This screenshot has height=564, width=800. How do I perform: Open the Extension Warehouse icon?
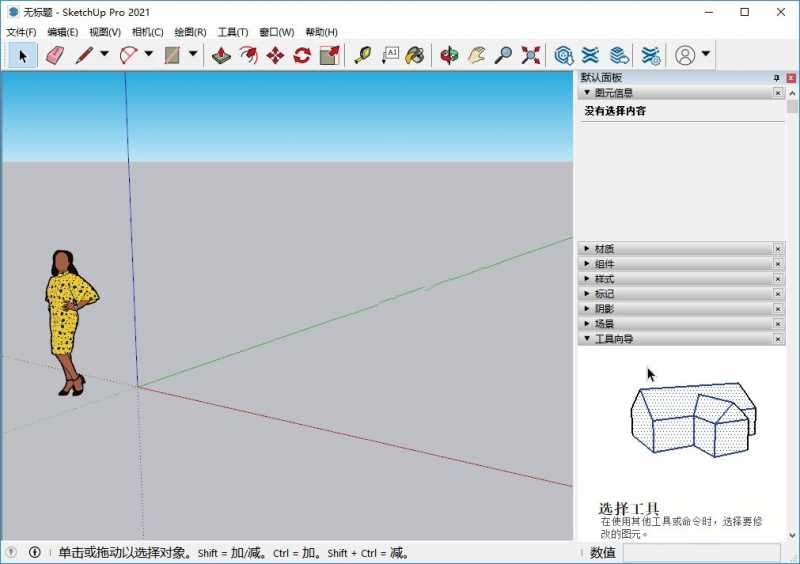[590, 55]
